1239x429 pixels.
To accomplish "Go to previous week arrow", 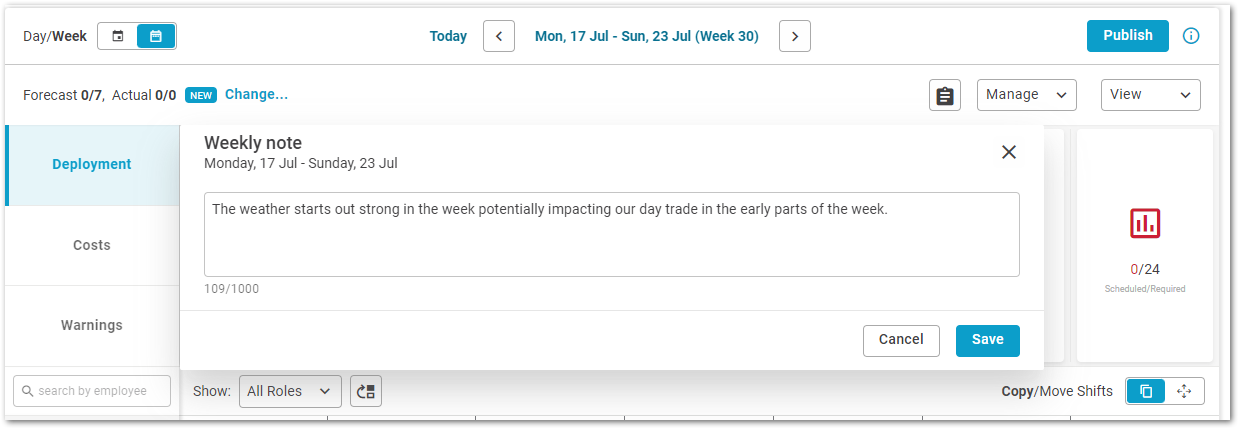I will 499,36.
